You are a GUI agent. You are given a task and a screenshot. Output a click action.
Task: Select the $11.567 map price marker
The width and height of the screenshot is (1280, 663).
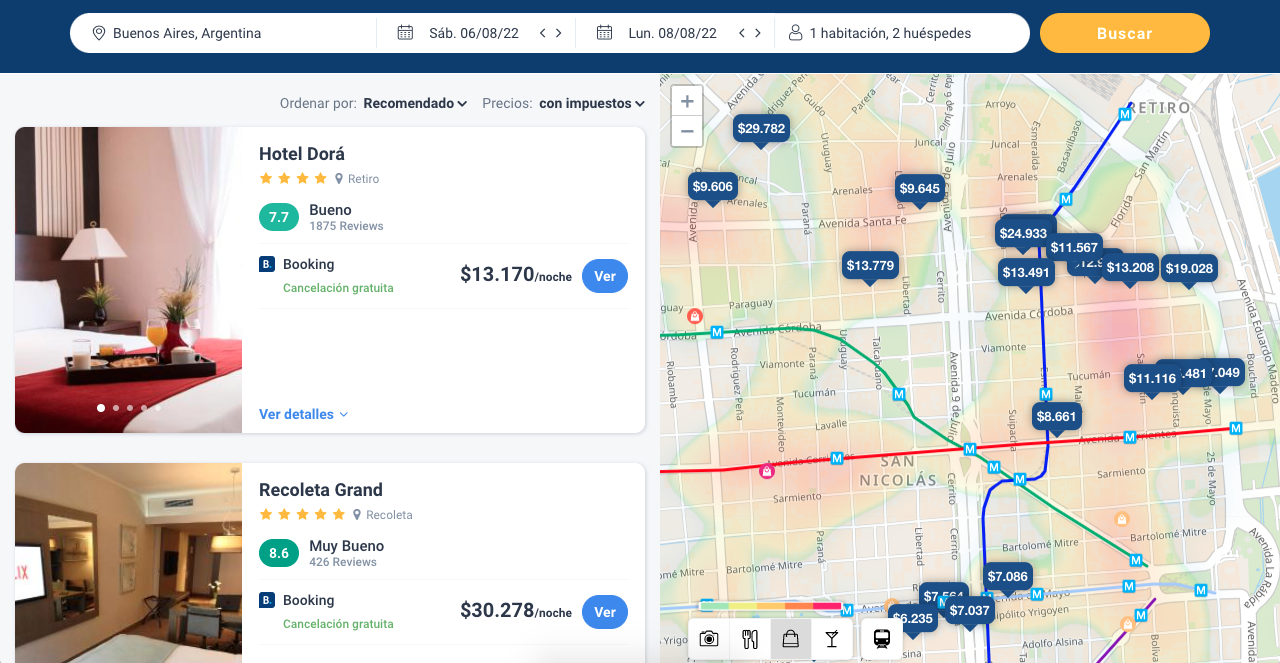[1075, 248]
